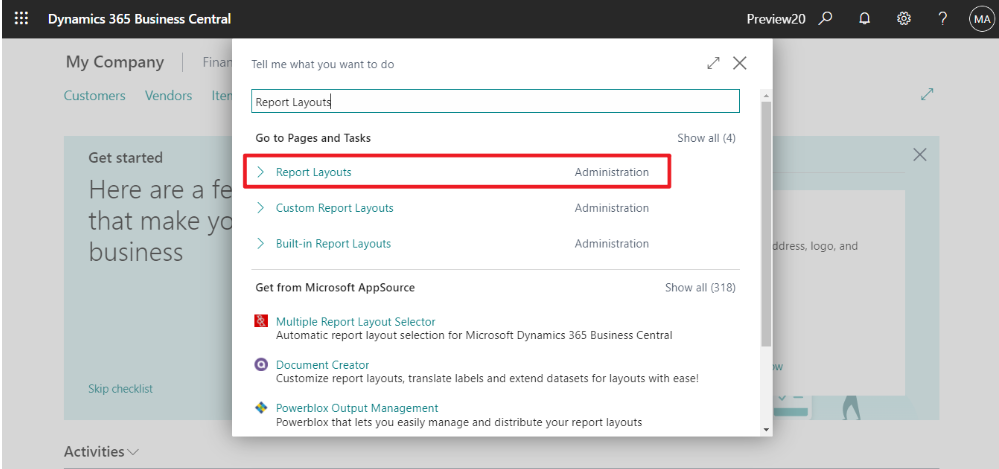999x469 pixels.
Task: Show all 4 pages and tasks
Action: (x=707, y=138)
